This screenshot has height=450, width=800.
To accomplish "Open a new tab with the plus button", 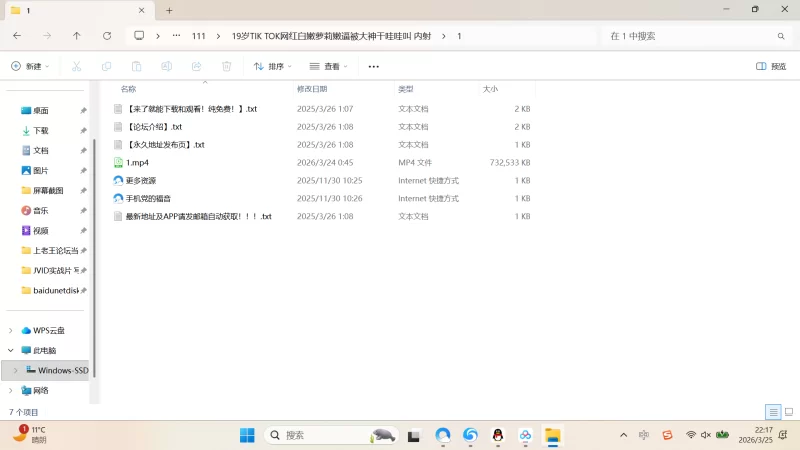I will (x=169, y=10).
